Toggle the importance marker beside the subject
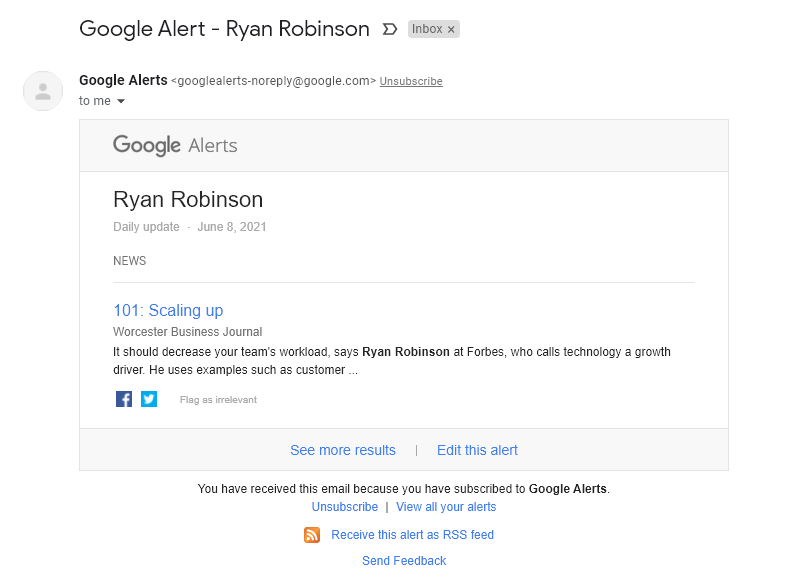Screen dimensions: 806x582 point(389,29)
